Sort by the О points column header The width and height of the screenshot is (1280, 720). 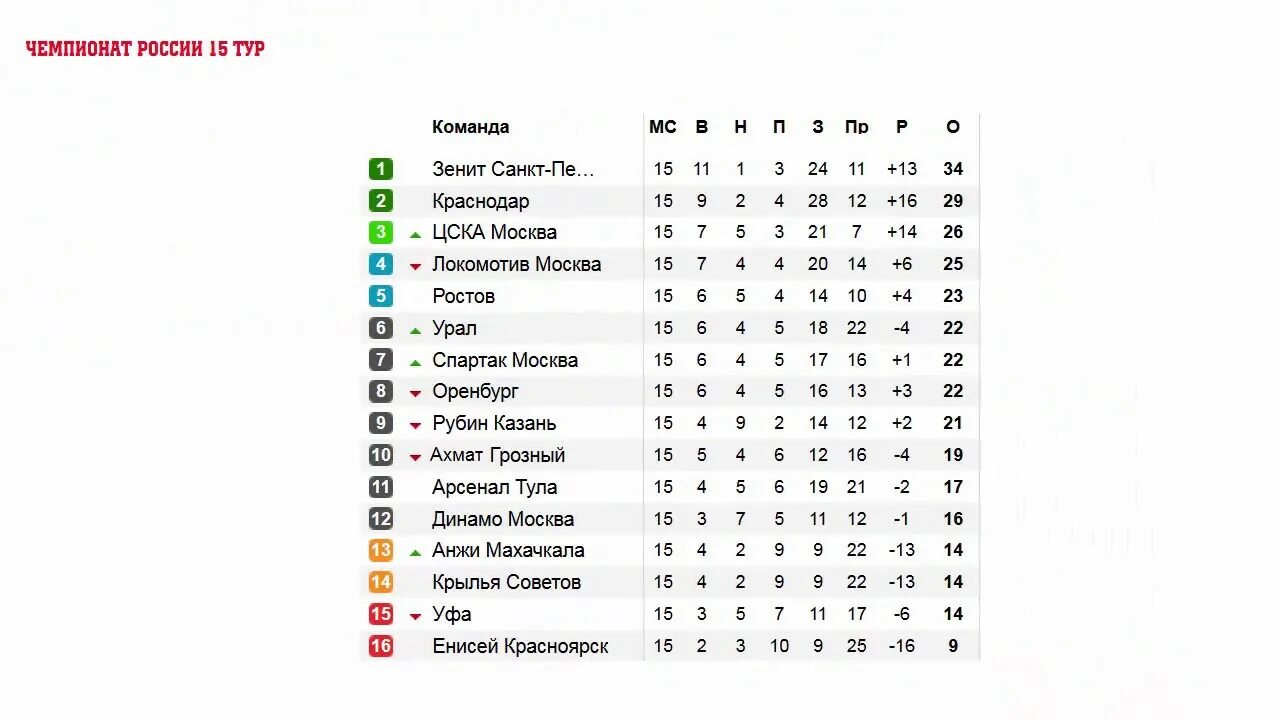coord(953,127)
